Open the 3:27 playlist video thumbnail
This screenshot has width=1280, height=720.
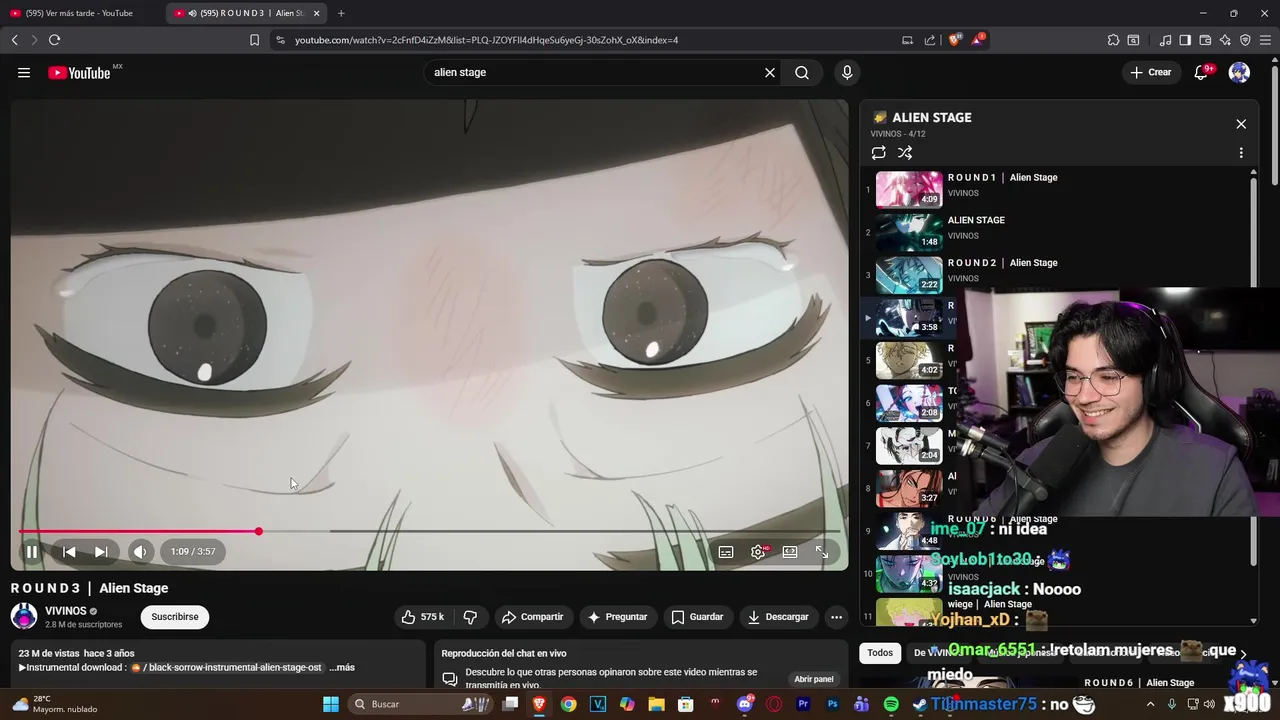909,488
